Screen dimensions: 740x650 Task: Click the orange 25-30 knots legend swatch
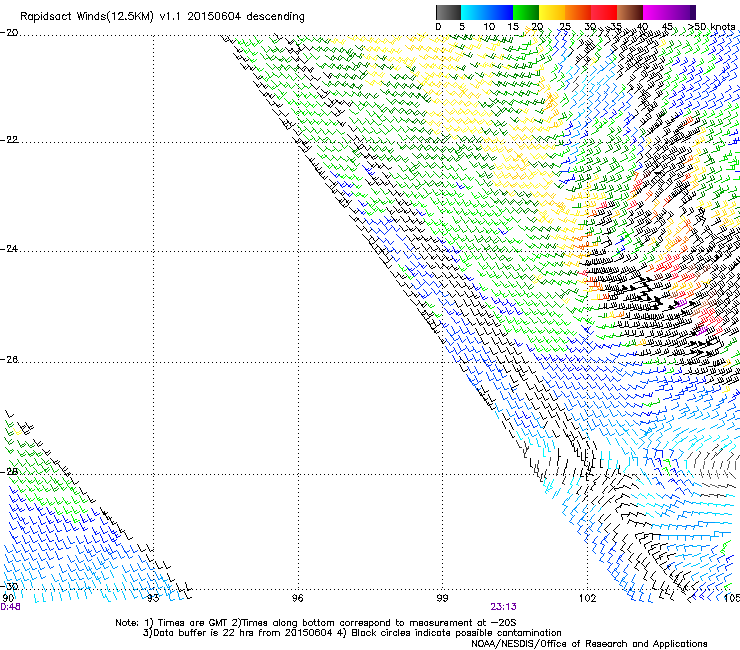(x=578, y=12)
